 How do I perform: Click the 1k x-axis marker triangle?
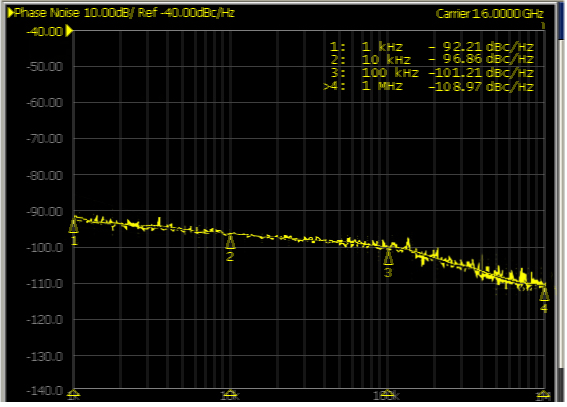coord(74,395)
